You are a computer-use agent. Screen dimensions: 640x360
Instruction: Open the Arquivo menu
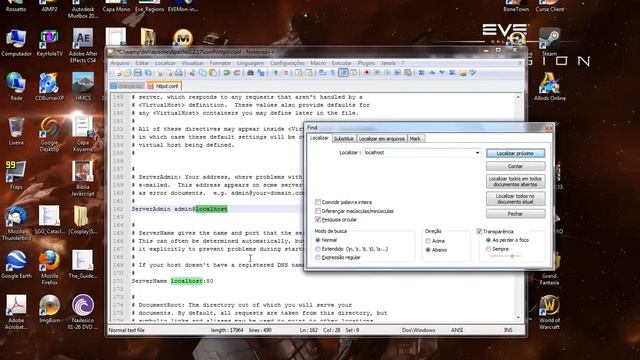point(120,63)
